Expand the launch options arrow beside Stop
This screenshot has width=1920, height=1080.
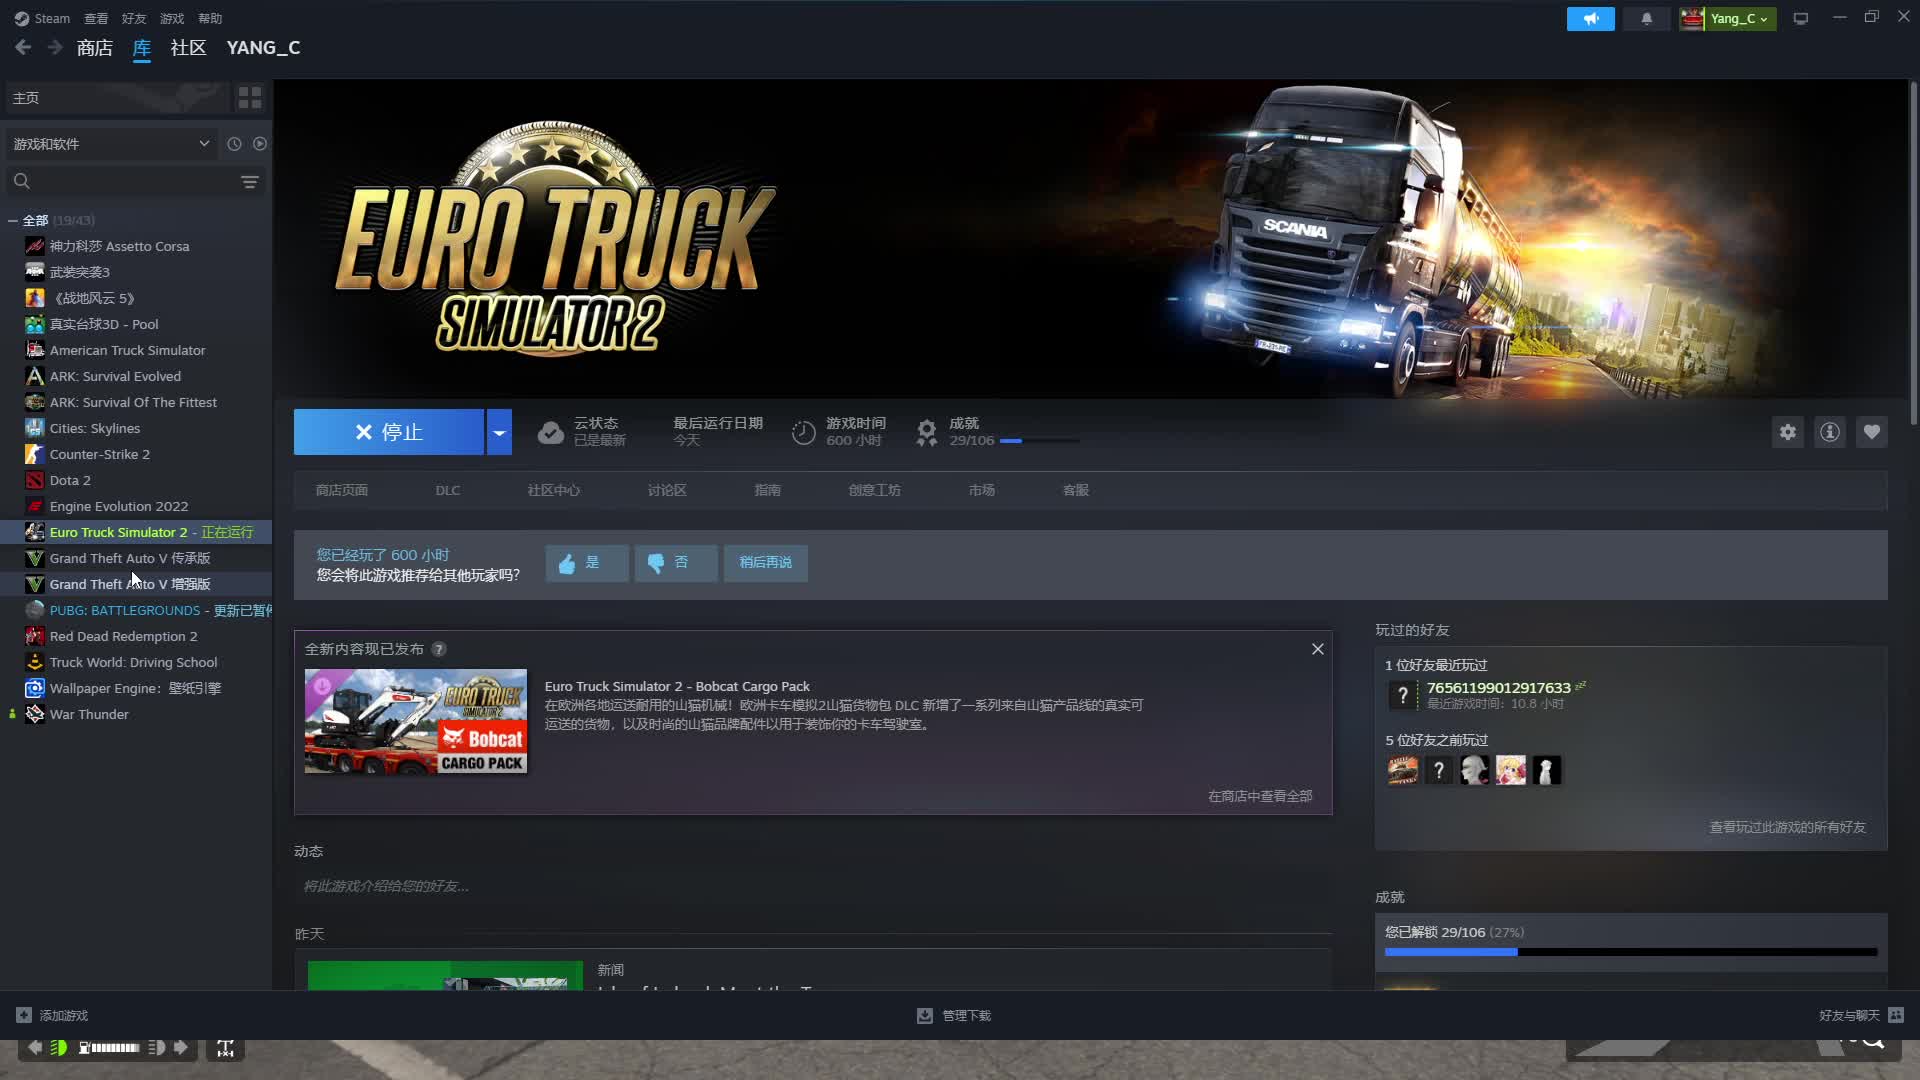(499, 432)
